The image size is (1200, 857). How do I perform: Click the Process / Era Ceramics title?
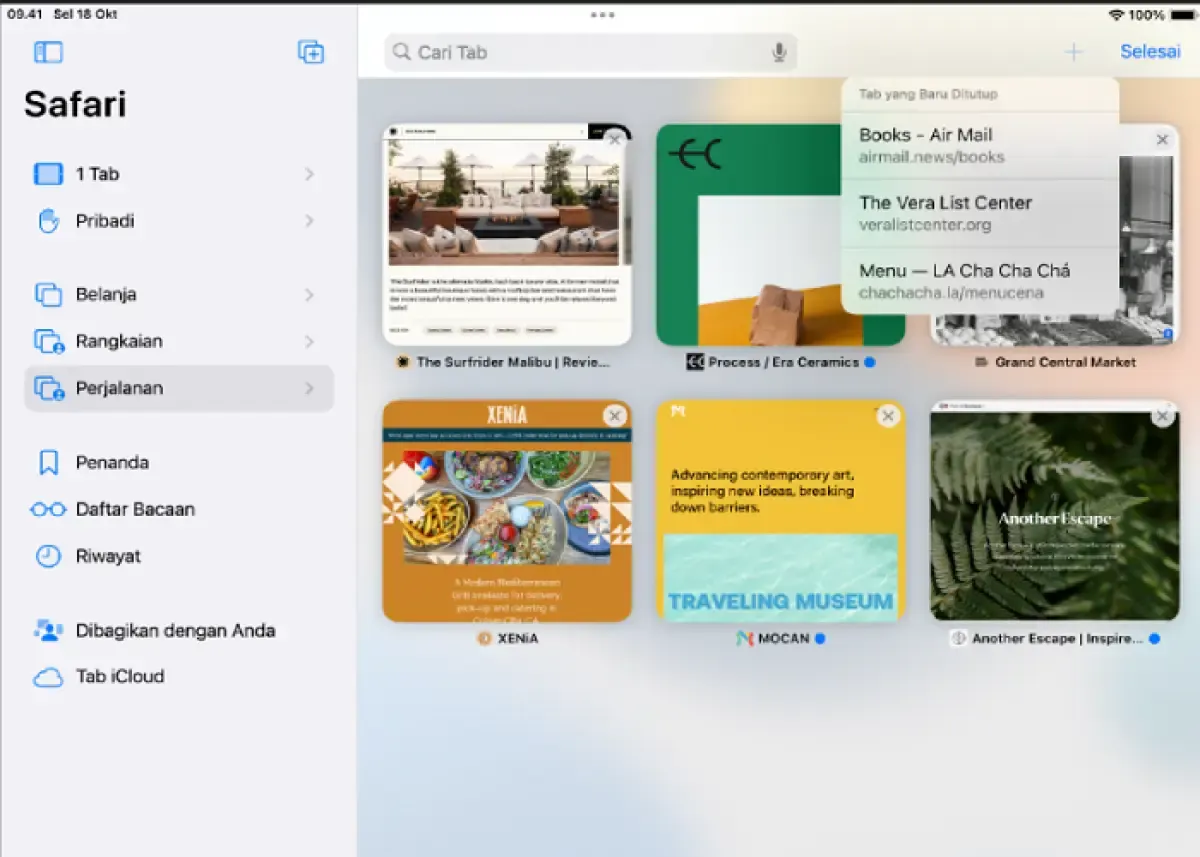784,362
